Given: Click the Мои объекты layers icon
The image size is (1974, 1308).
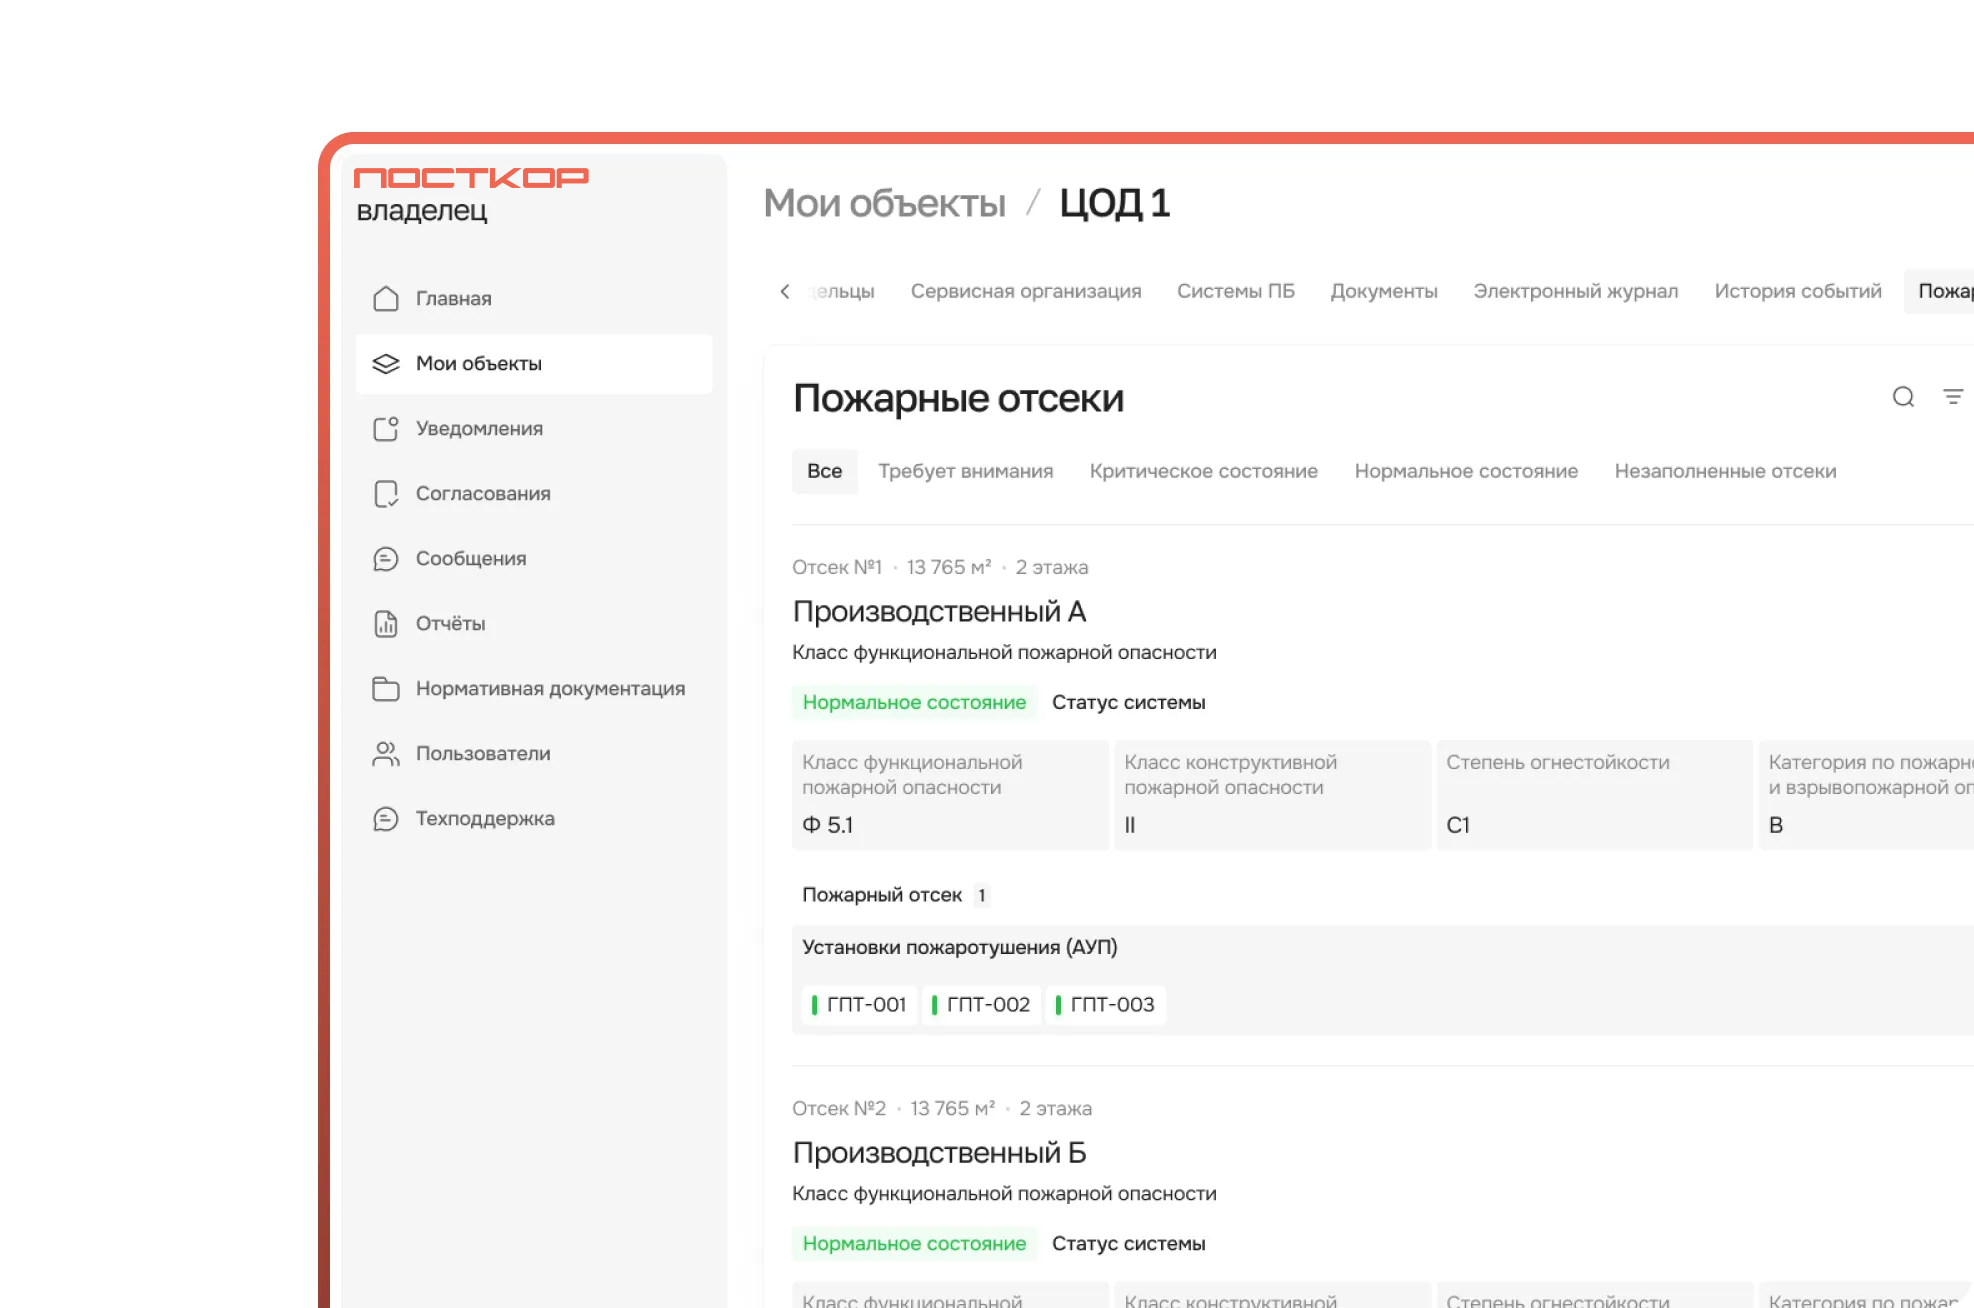Looking at the screenshot, I should [386, 364].
